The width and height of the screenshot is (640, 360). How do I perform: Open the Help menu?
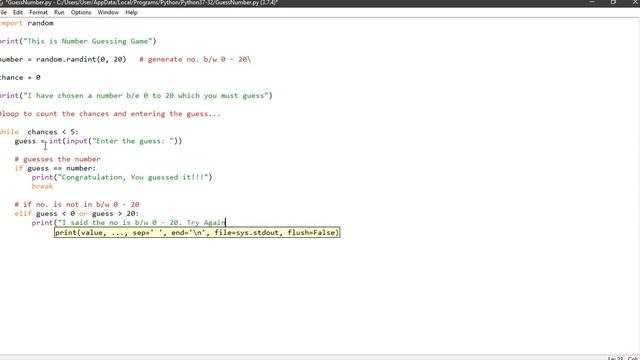[x=131, y=12]
